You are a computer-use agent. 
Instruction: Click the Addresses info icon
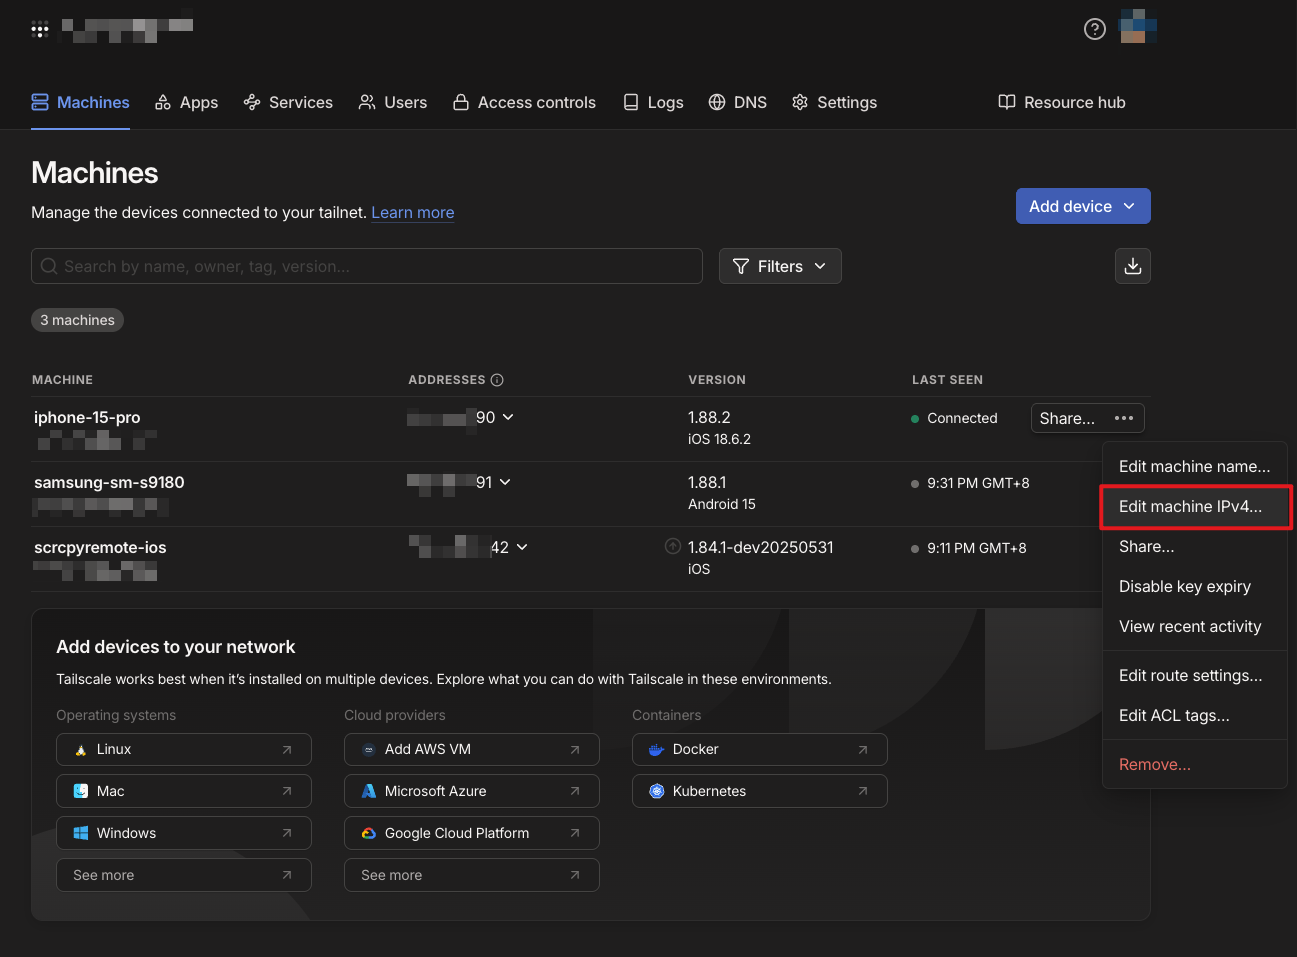[x=497, y=380]
